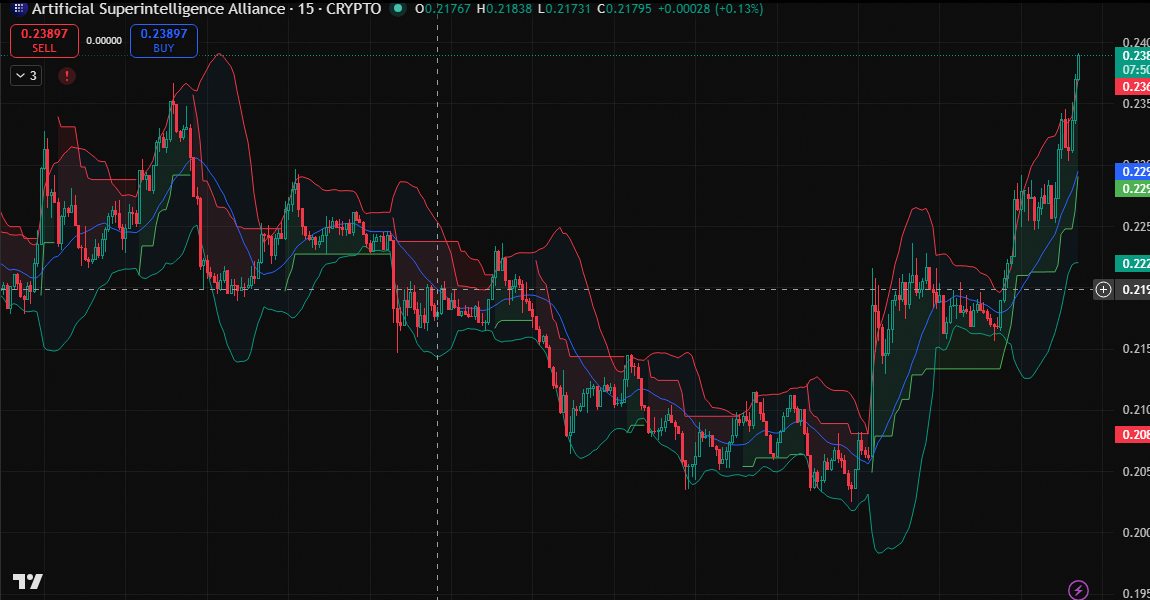The width and height of the screenshot is (1150, 600).
Task: Click the red 0.236 price label
Action: pos(1133,87)
